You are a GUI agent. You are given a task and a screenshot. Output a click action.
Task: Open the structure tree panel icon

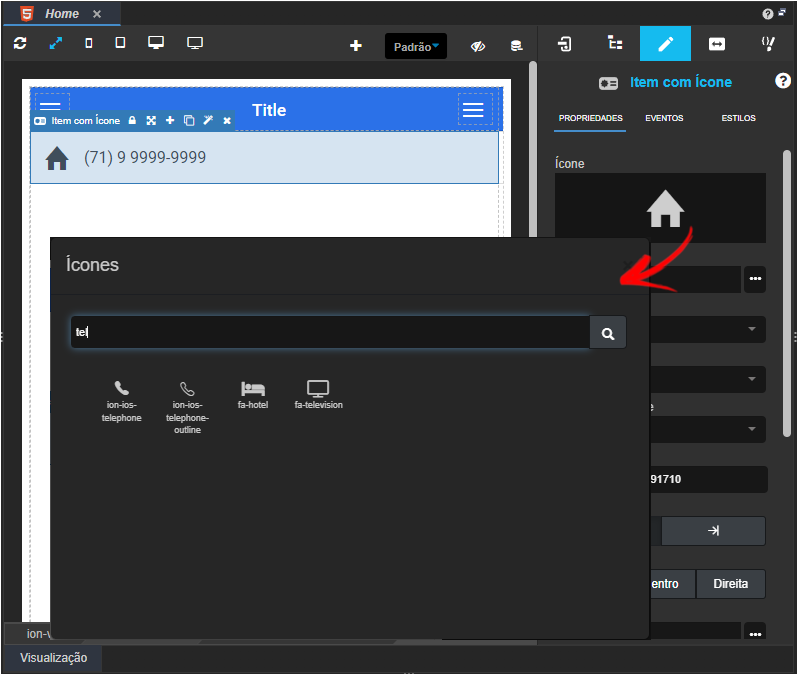point(615,43)
